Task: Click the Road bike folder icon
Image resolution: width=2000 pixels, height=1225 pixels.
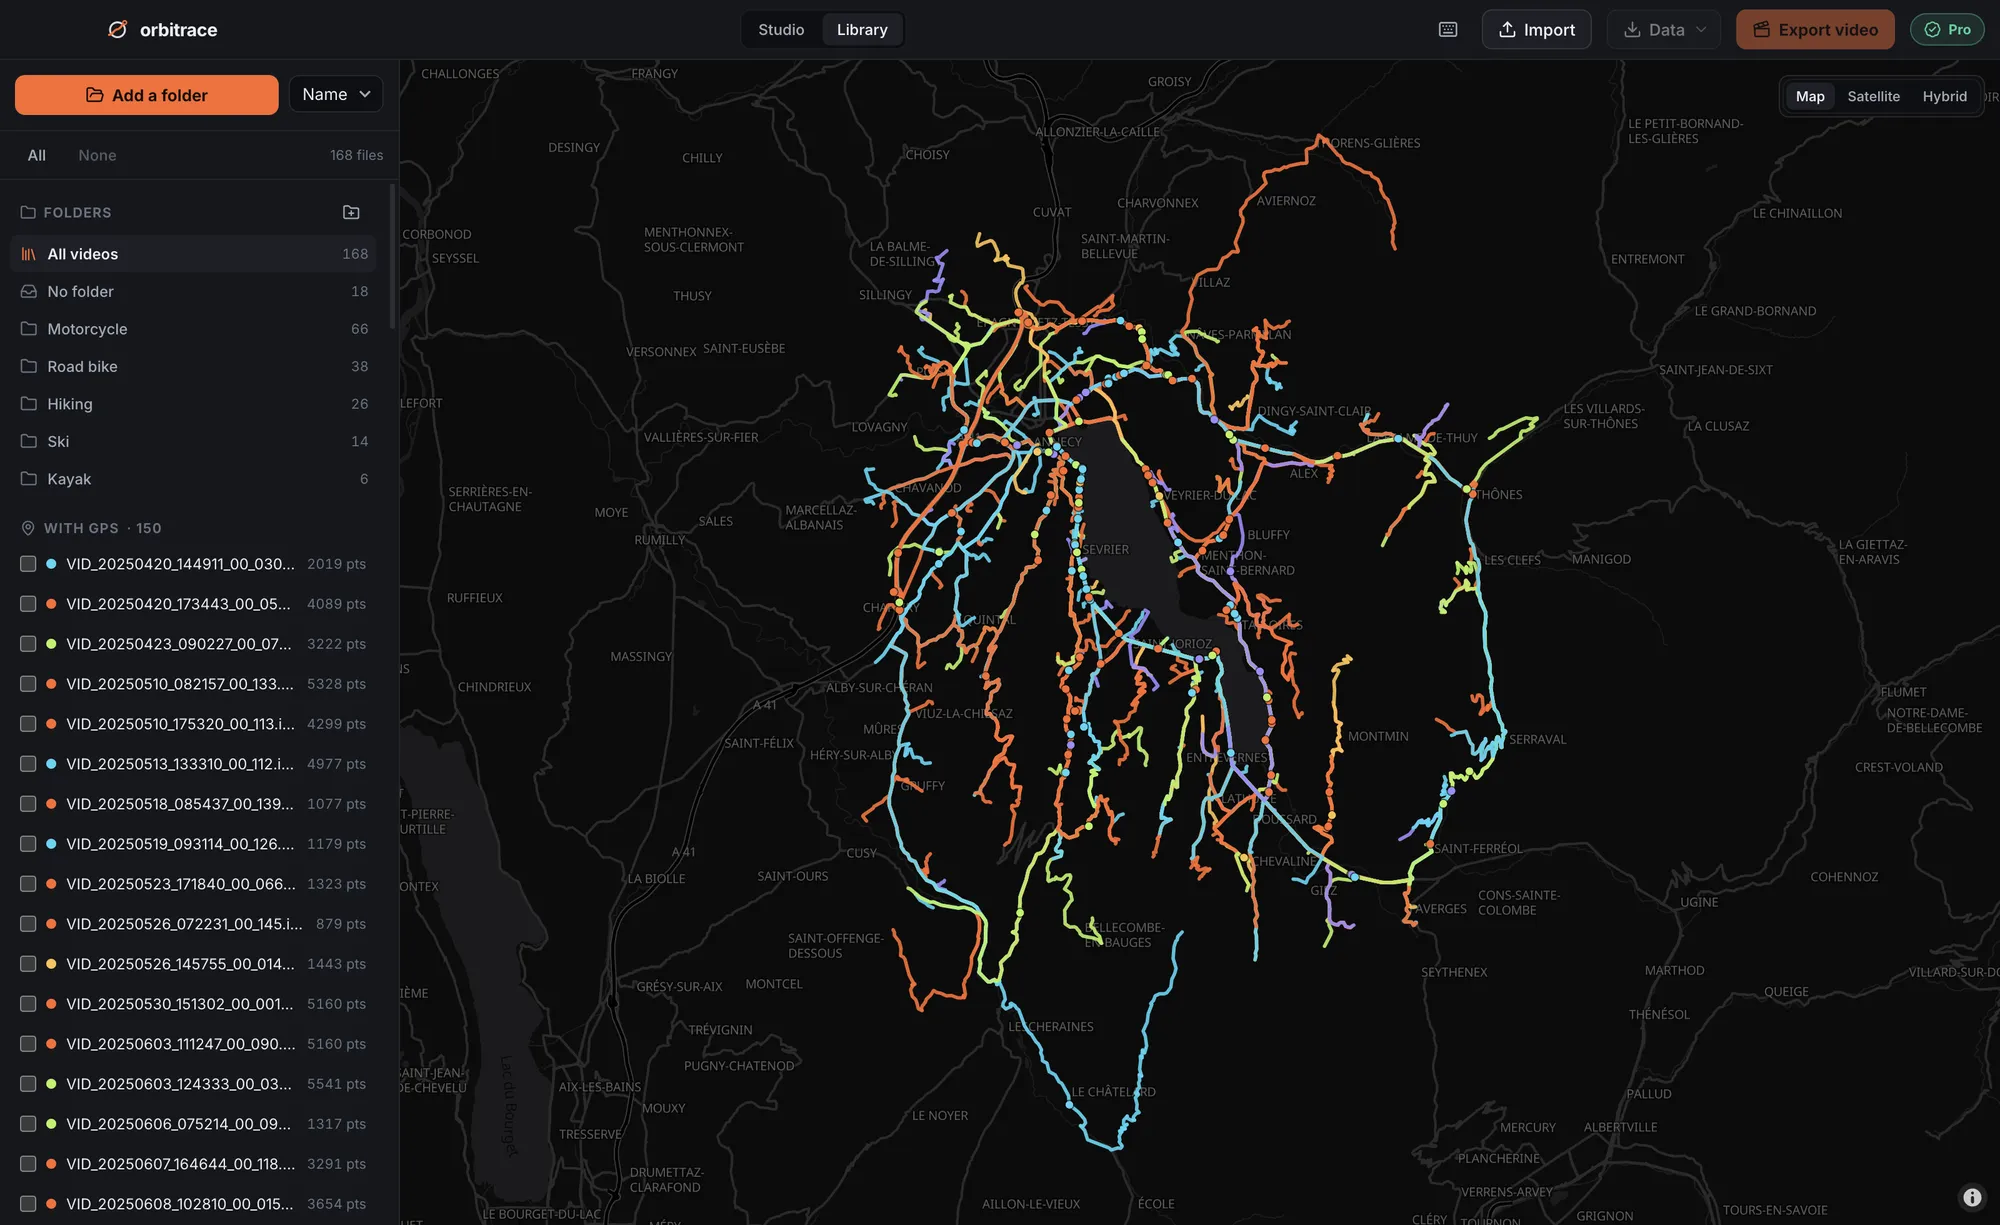Action: pos(29,366)
